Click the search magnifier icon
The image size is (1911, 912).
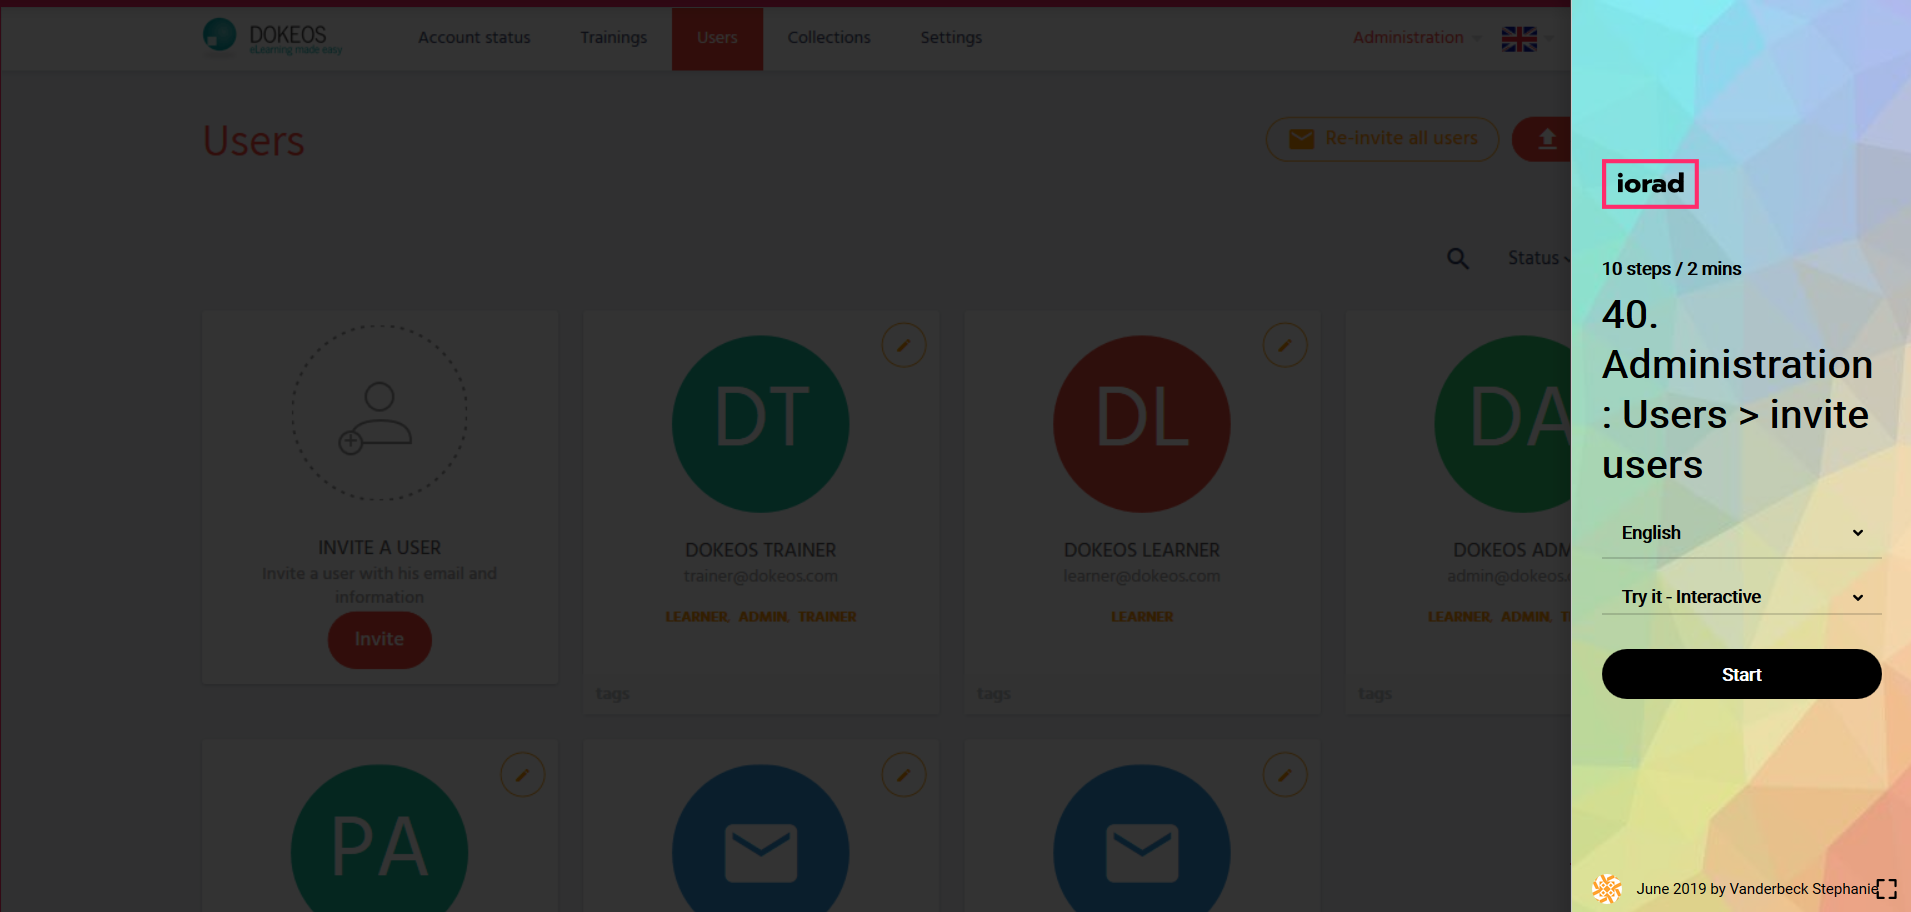pyautogui.click(x=1458, y=259)
